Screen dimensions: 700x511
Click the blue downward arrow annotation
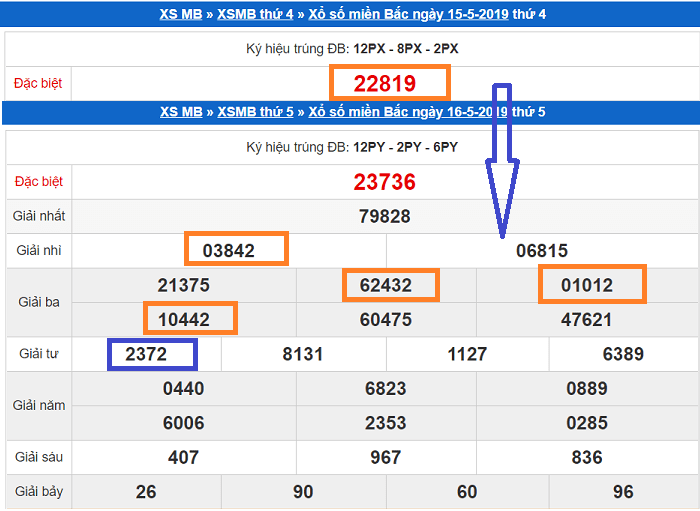(502, 165)
